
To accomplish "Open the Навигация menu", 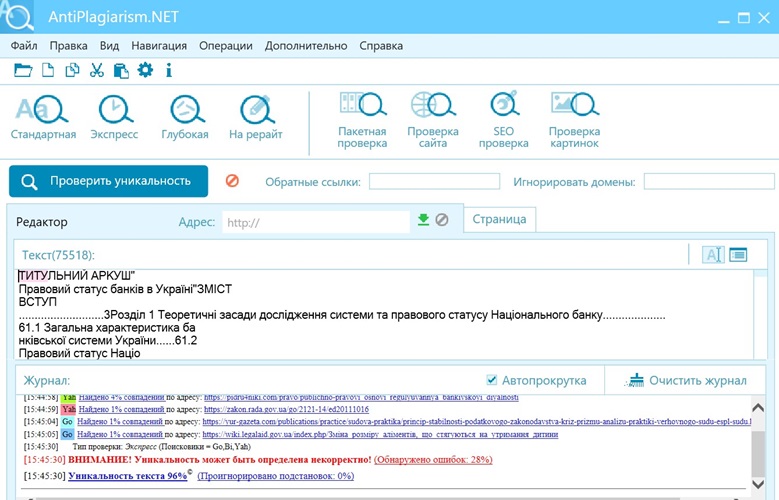I will [x=159, y=46].
